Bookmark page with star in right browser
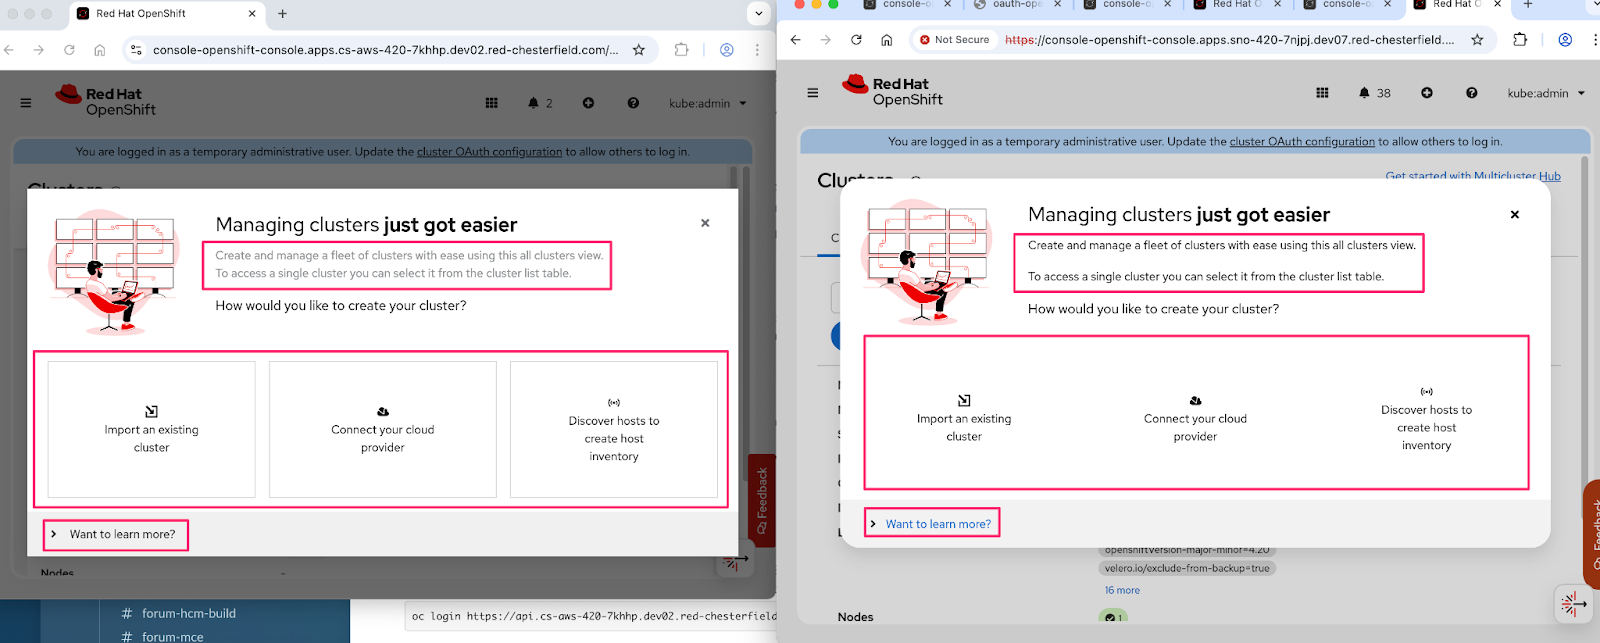Screen dimensions: 1600x643 tap(1477, 40)
